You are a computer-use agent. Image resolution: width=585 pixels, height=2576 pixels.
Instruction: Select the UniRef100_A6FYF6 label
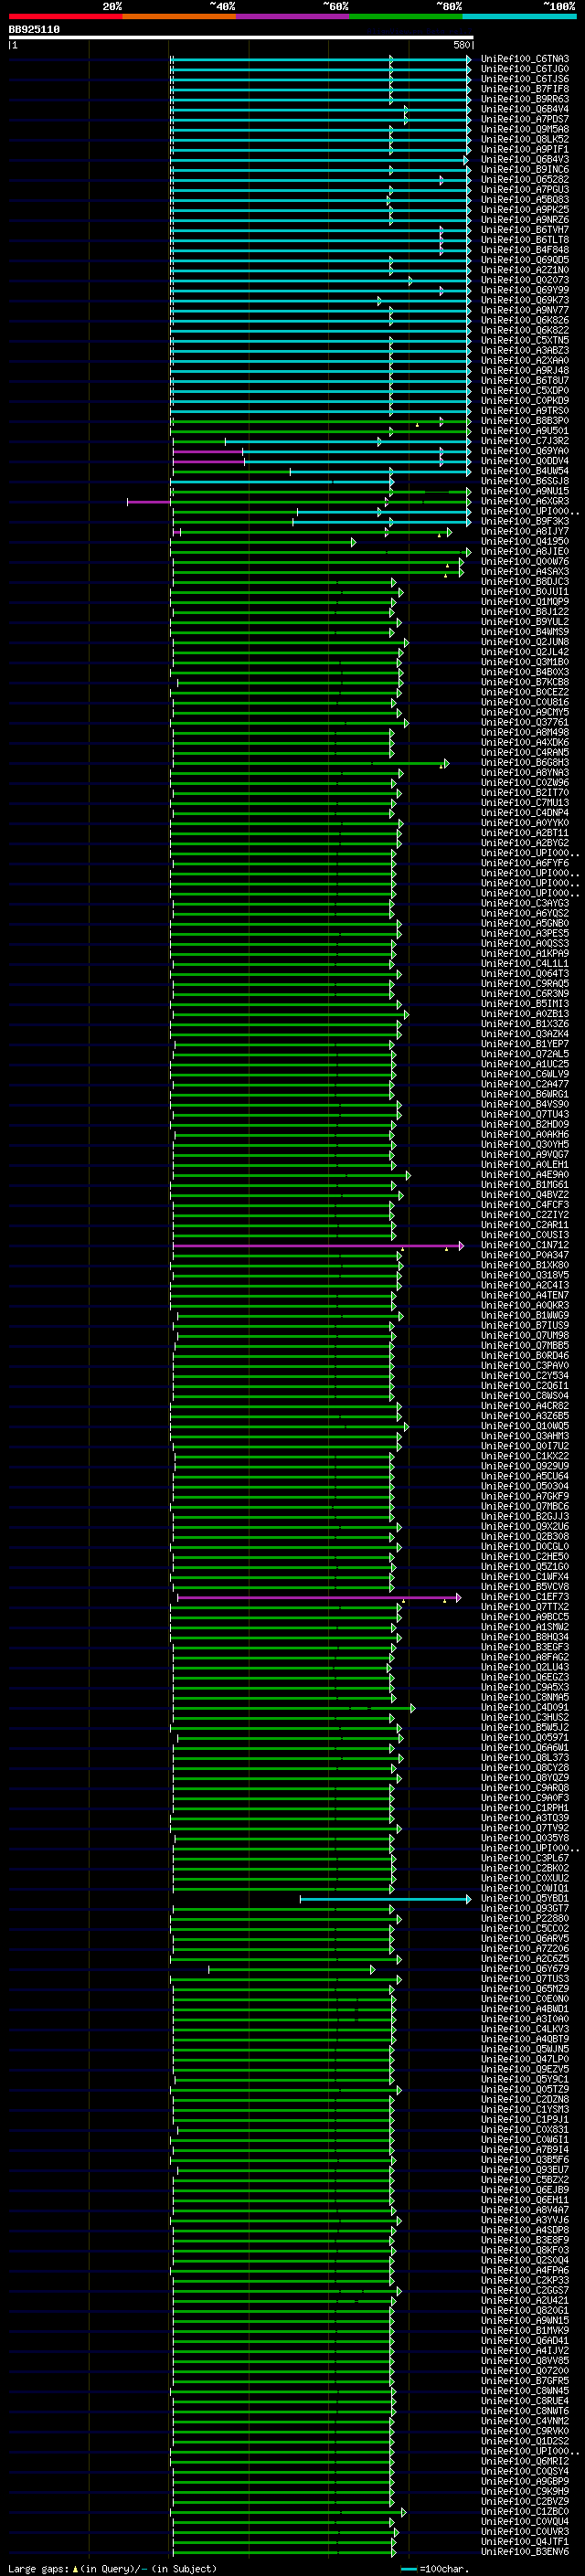(x=525, y=863)
